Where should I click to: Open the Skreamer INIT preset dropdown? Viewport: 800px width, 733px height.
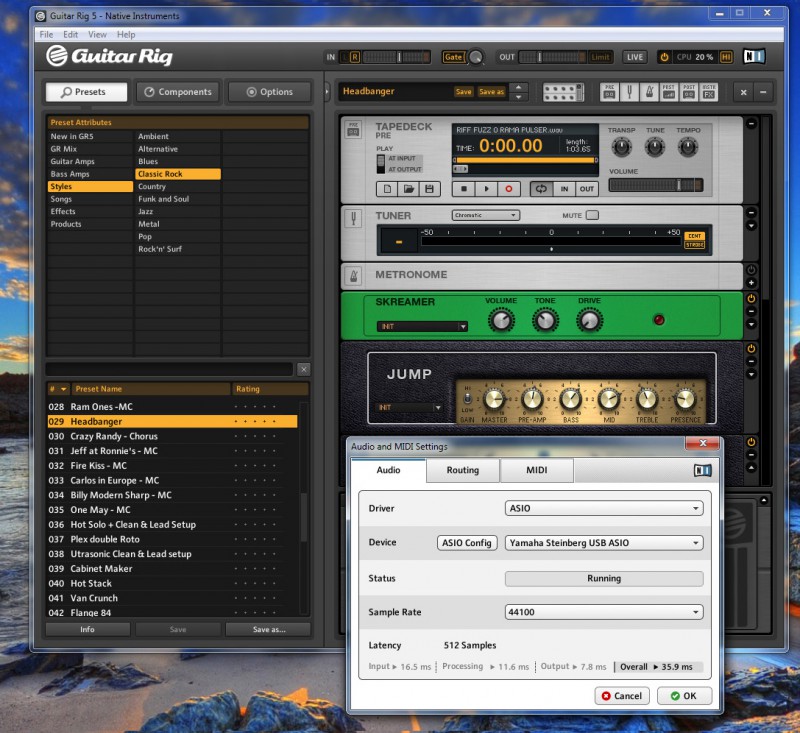(x=422, y=326)
